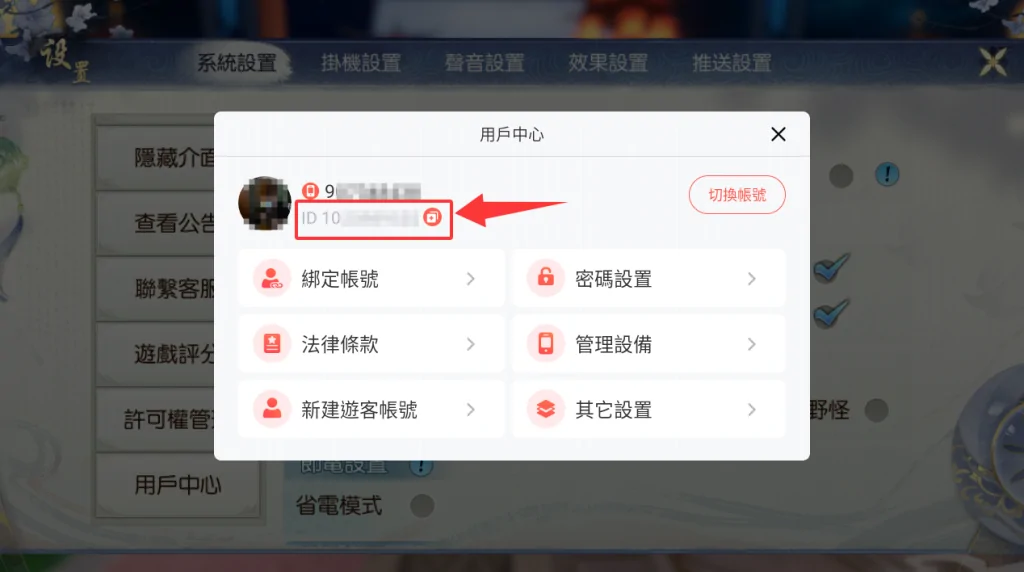Click the 法律條款 document icon
Screen dimensions: 1024x572
coord(272,344)
